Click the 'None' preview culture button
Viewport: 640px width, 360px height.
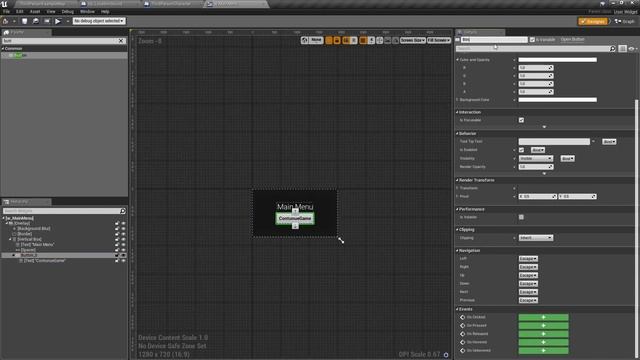316,40
